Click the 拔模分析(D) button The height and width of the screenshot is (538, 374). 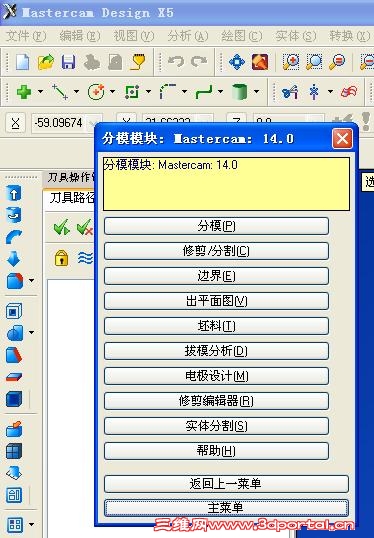216,351
